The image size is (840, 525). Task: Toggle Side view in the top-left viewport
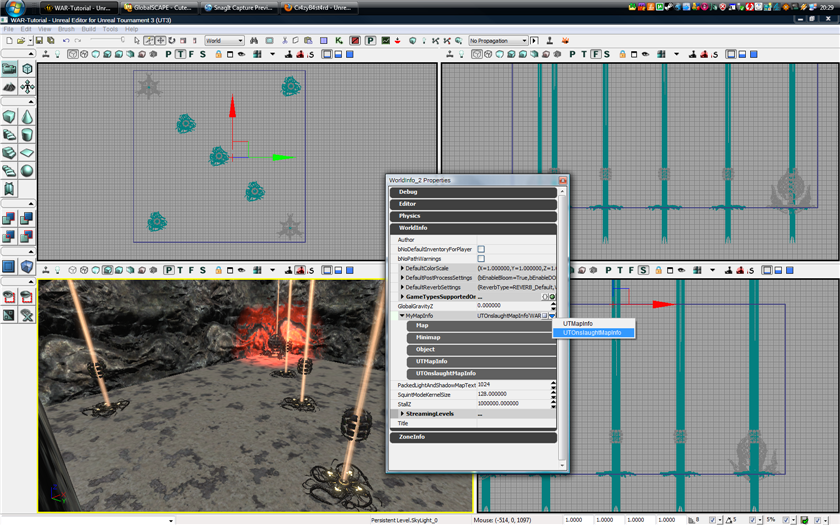pyautogui.click(x=202, y=54)
